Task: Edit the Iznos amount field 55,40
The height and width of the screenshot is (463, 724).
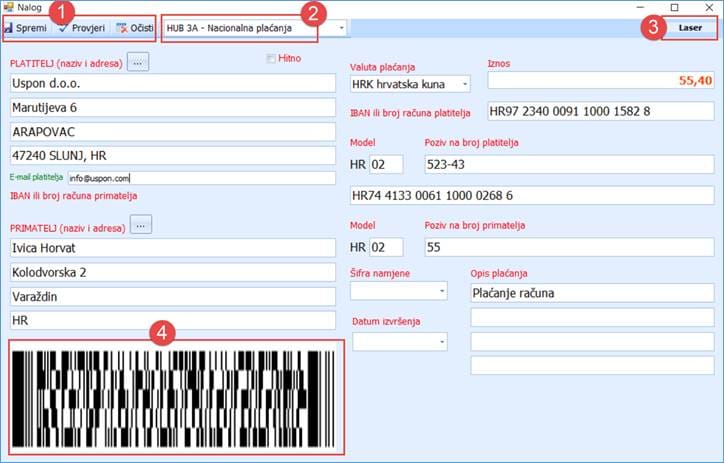Action: coord(601,80)
